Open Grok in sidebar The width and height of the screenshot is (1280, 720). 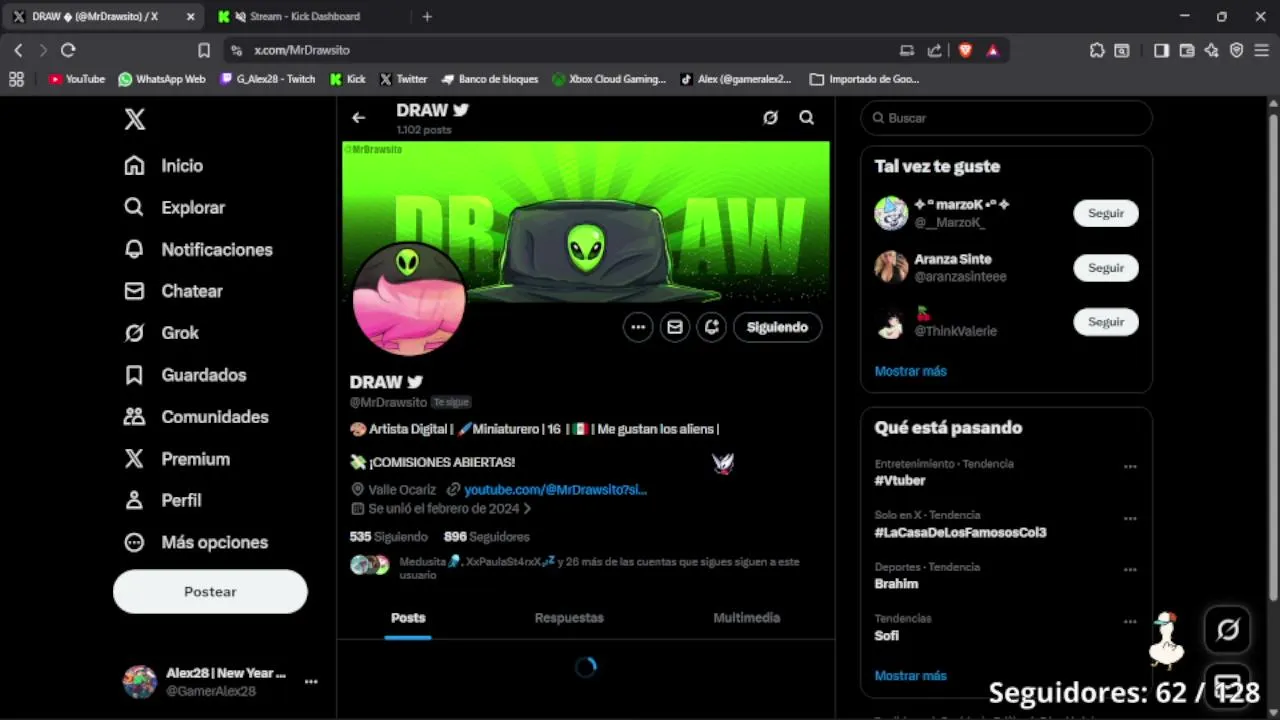[x=161, y=333]
